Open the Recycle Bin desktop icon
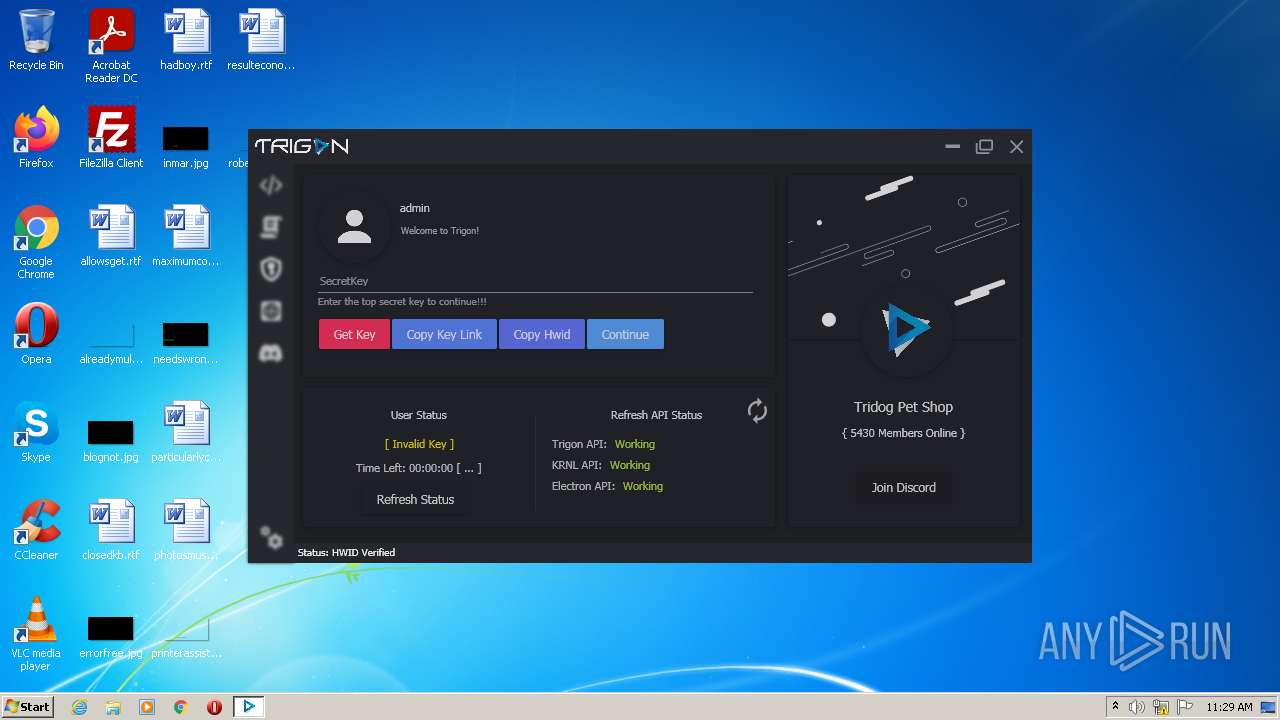Viewport: 1280px width, 720px height. point(36,40)
